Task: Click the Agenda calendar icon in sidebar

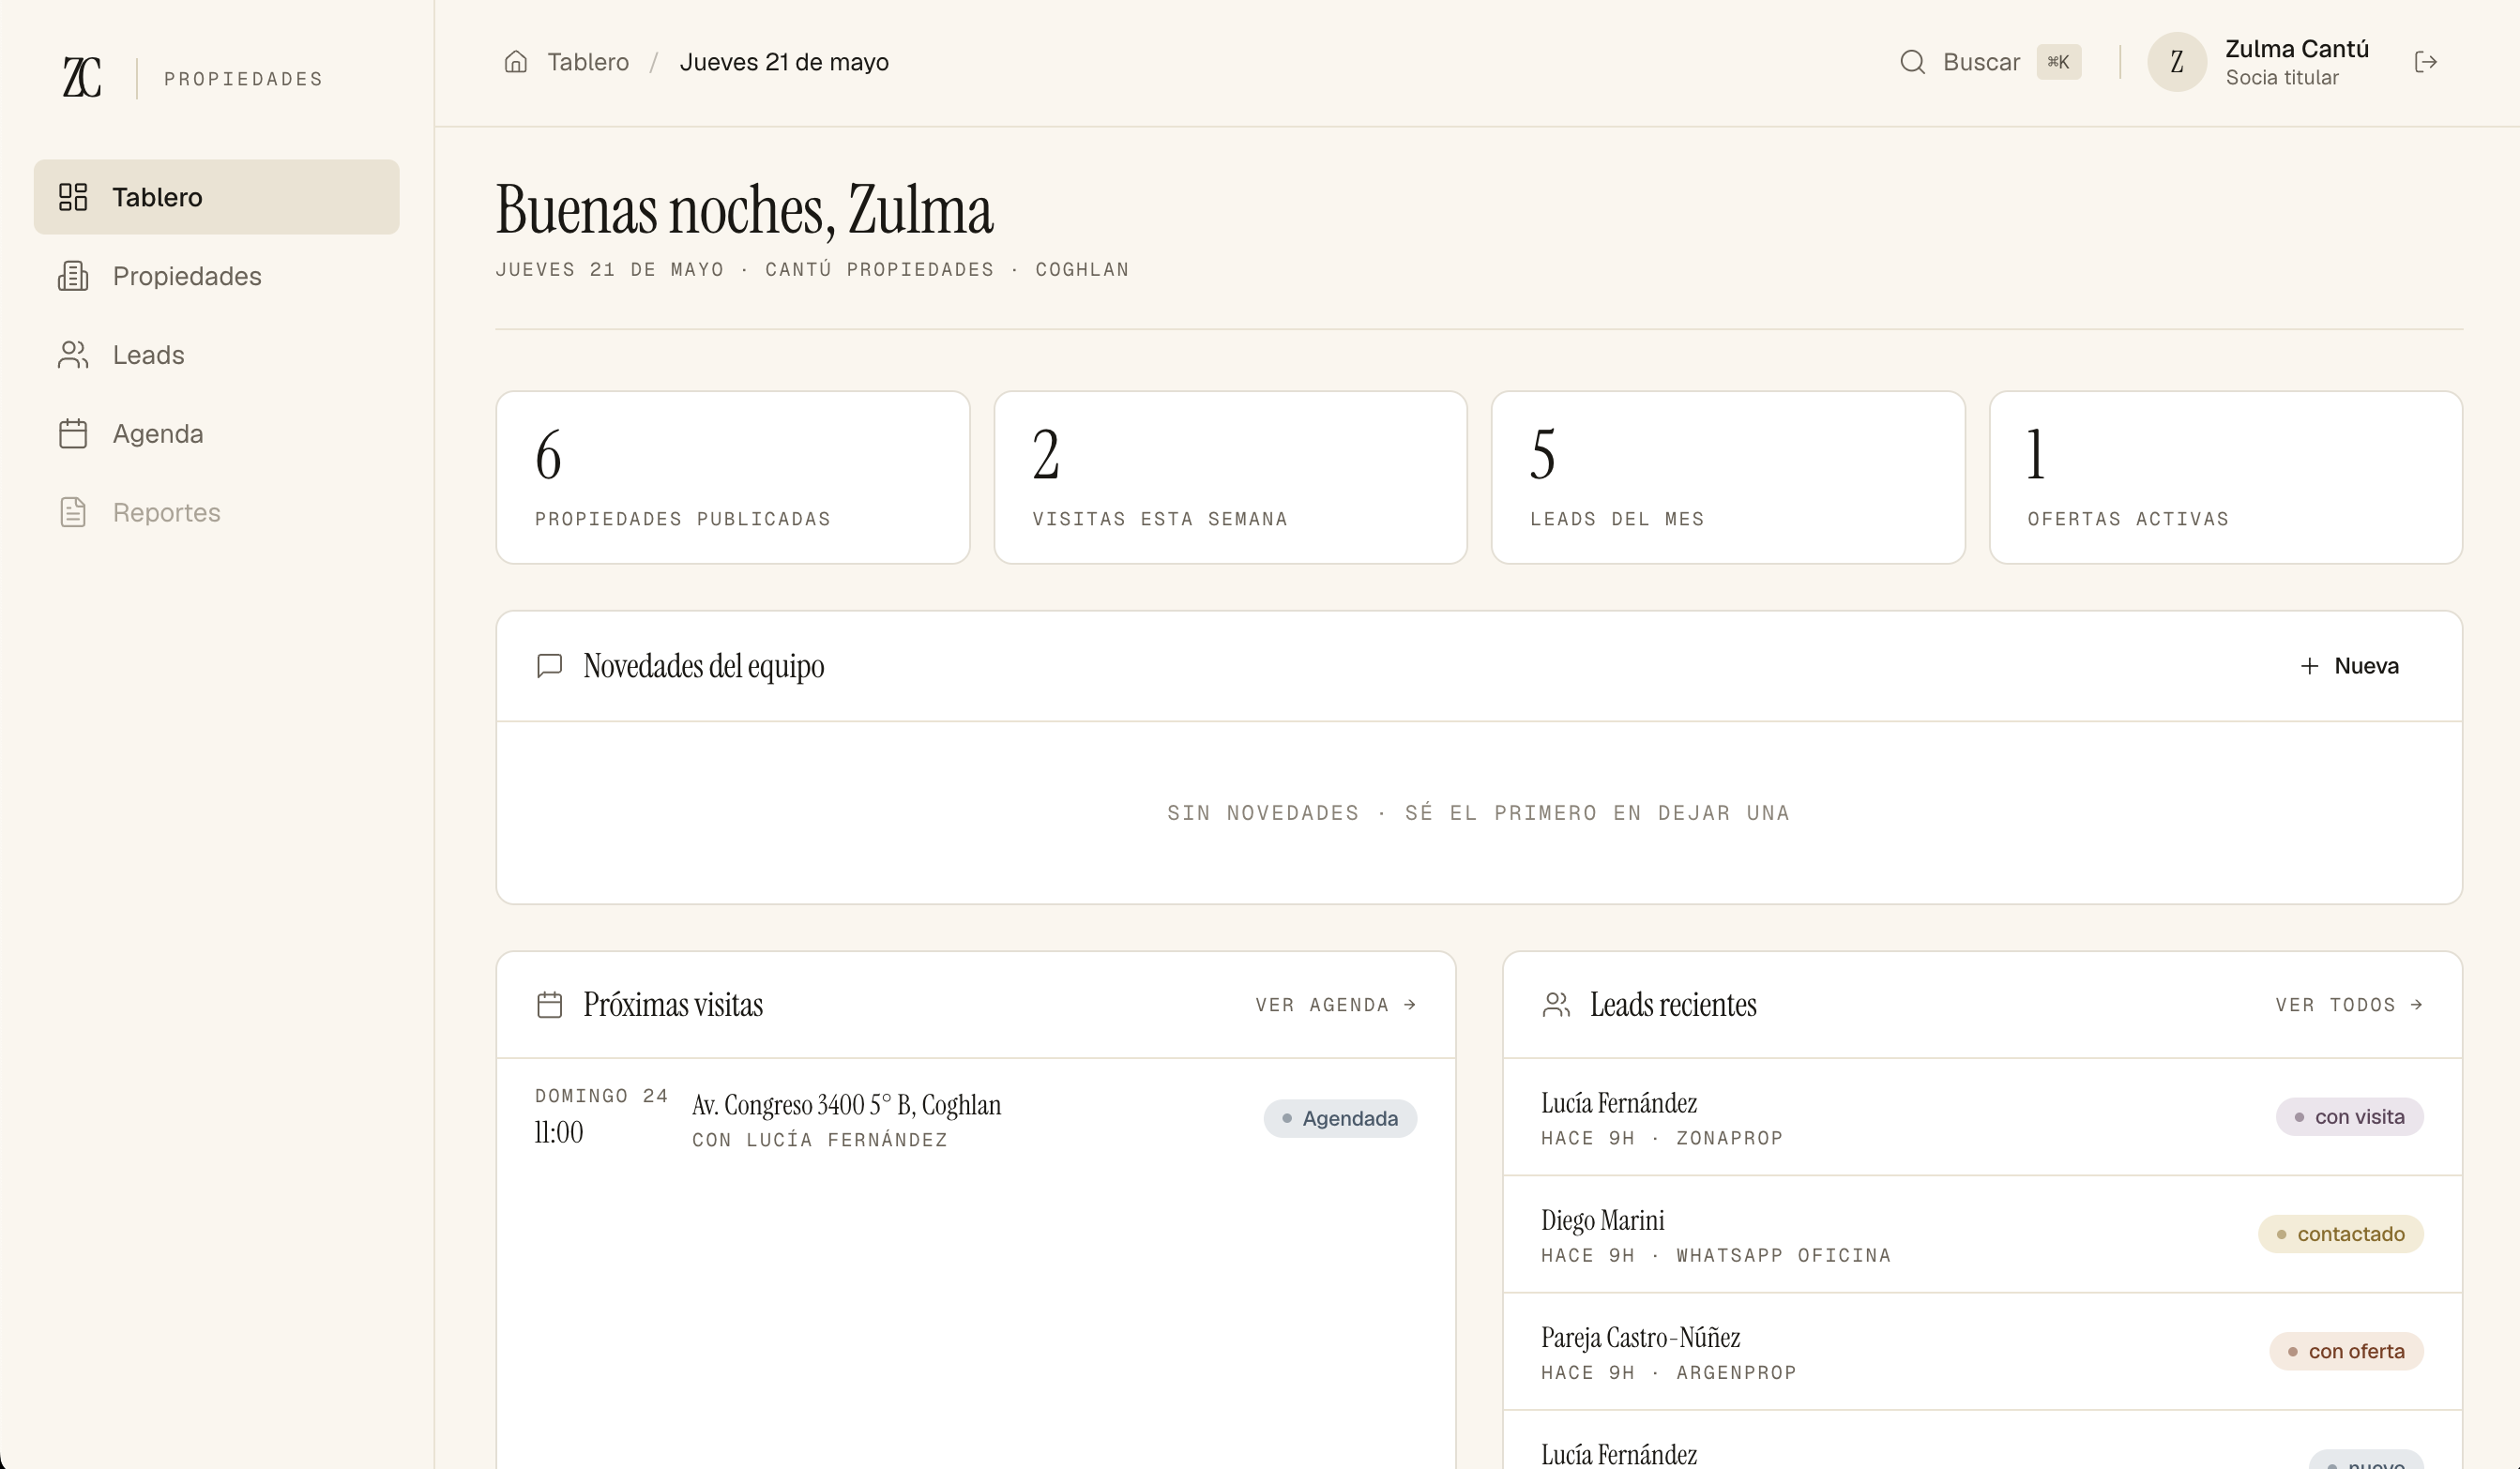Action: [73, 434]
